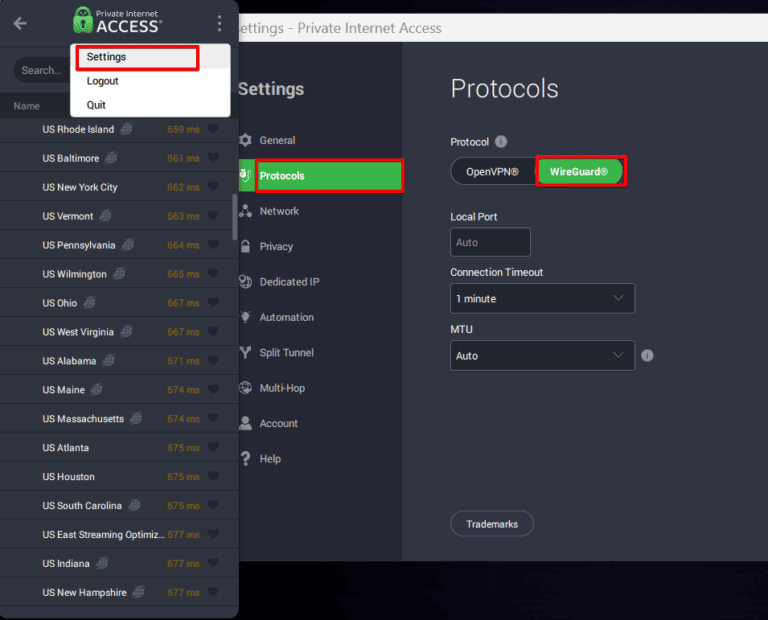Click the Private Internet Access logo
This screenshot has height=620, width=768.
pos(118,21)
